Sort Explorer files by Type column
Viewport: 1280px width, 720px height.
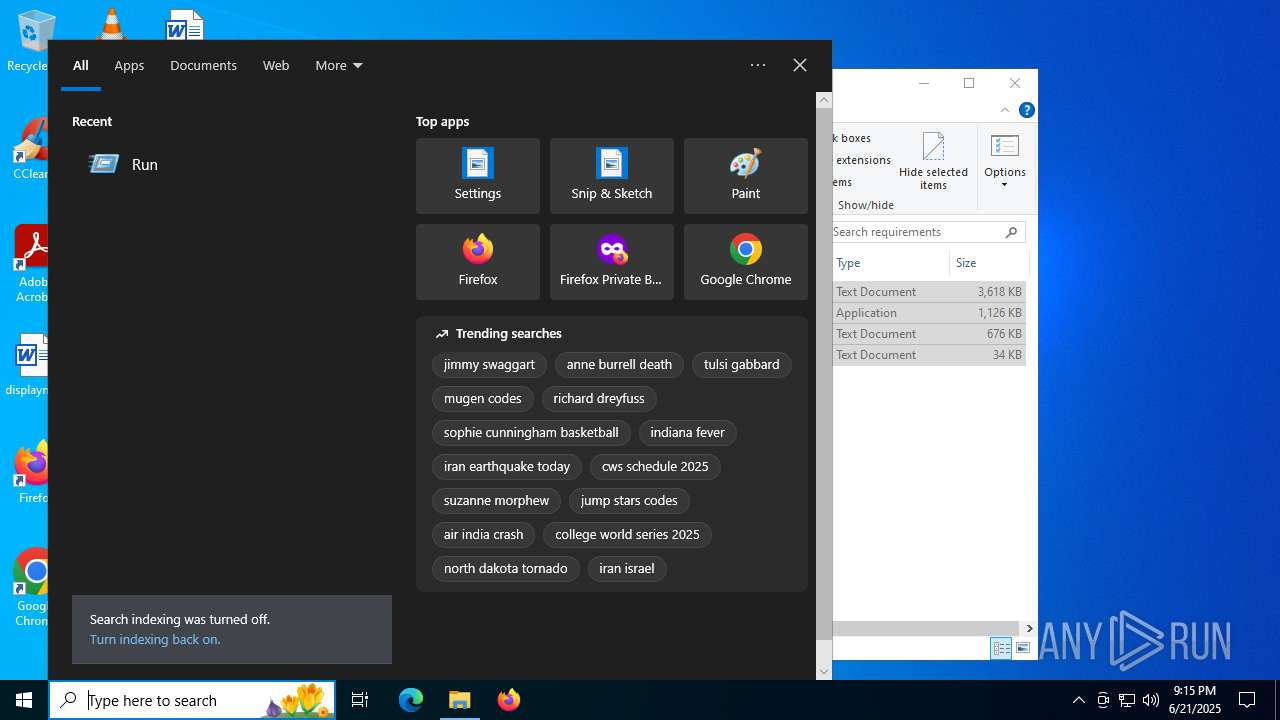coord(890,263)
